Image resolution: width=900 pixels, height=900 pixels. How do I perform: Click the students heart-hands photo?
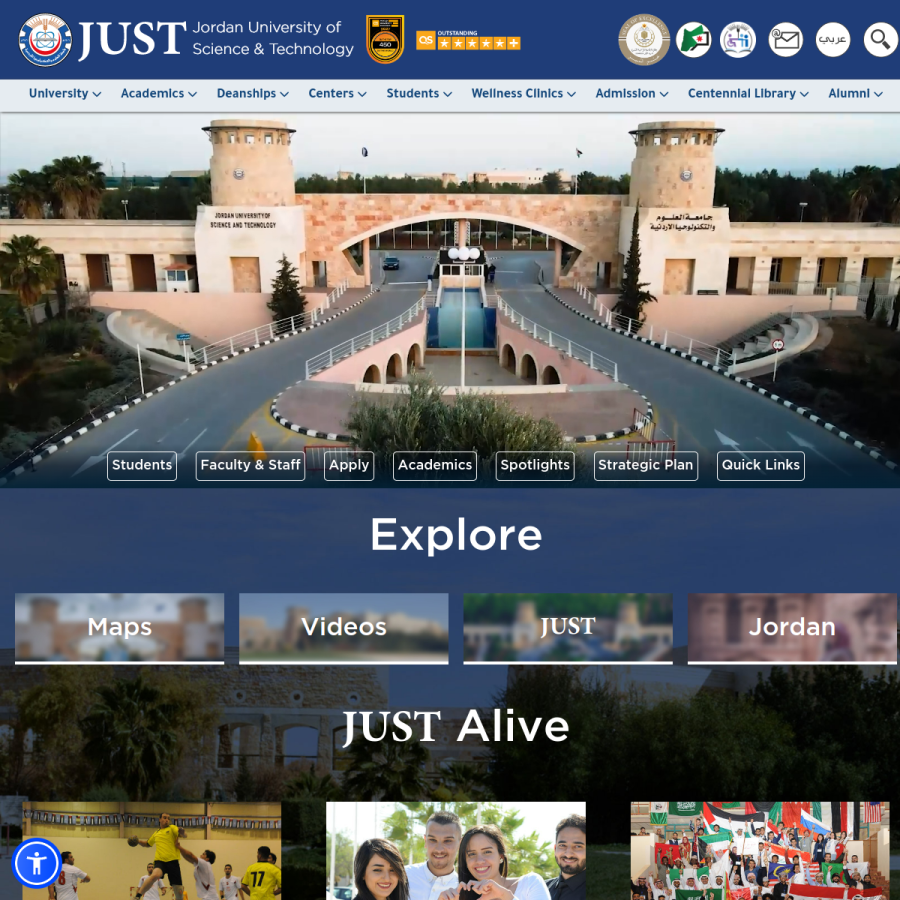[456, 851]
